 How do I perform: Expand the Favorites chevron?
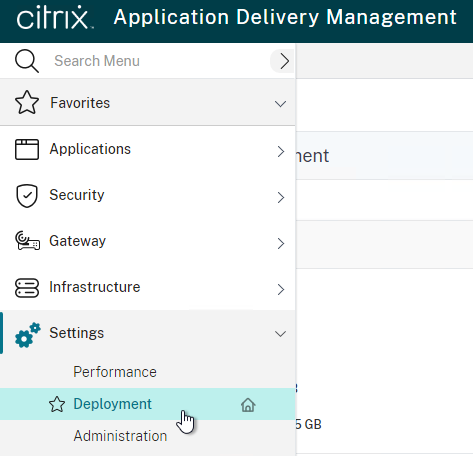coord(280,104)
